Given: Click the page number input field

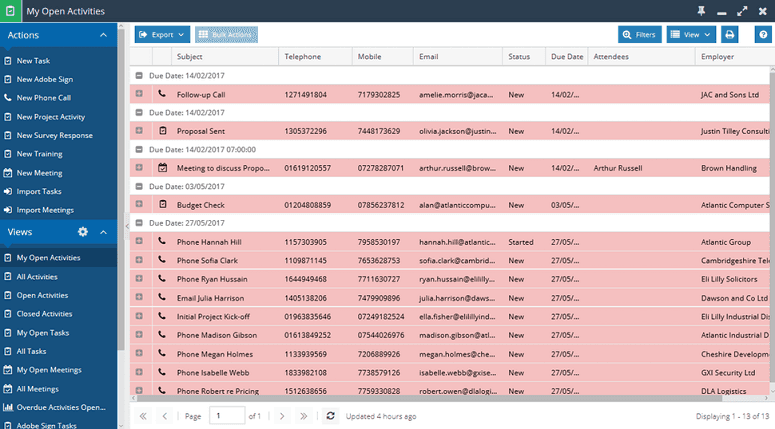Looking at the screenshot, I should [227, 416].
